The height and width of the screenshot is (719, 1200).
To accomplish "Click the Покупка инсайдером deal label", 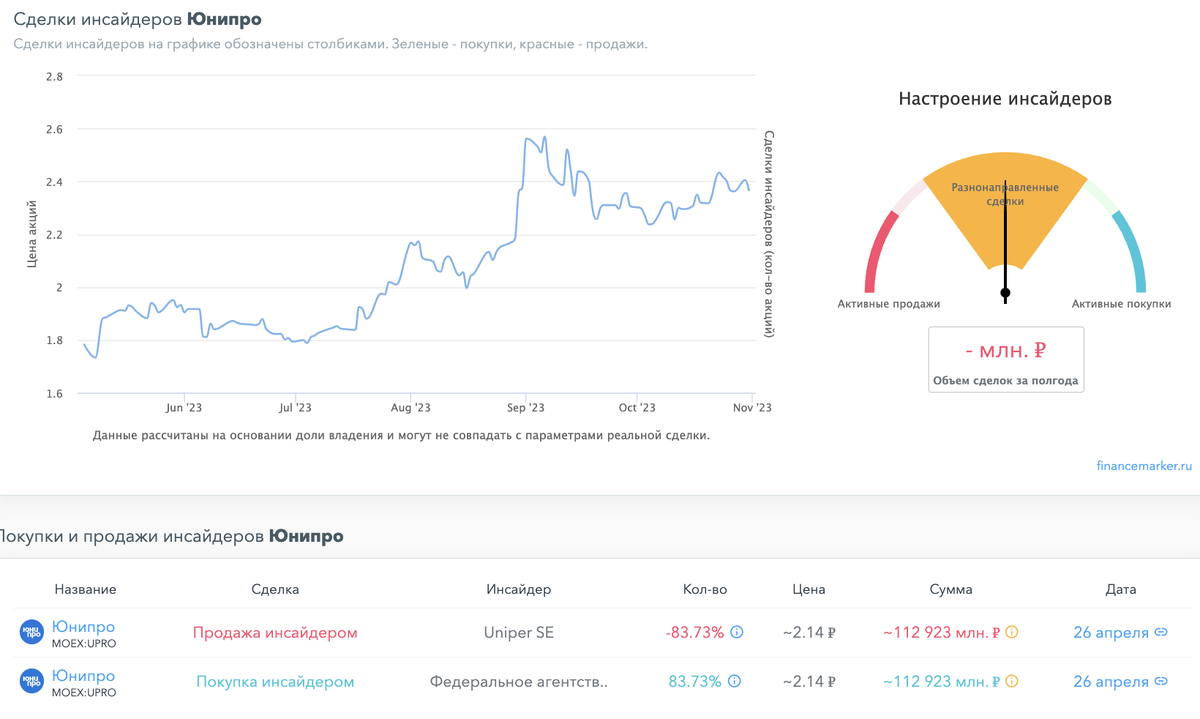I will pos(275,681).
